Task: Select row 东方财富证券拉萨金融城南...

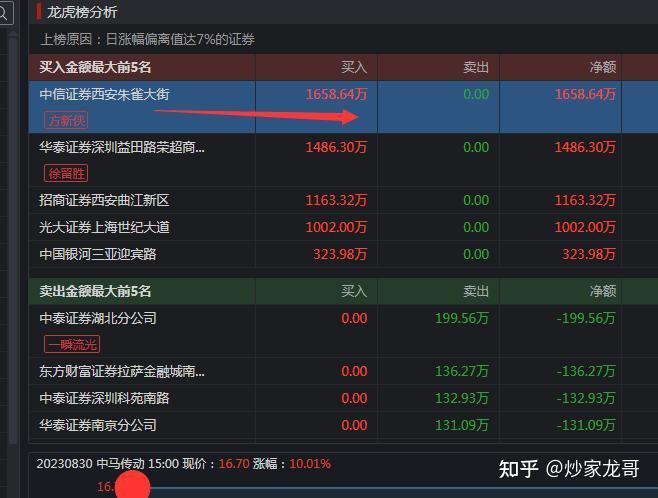Action: (x=343, y=371)
